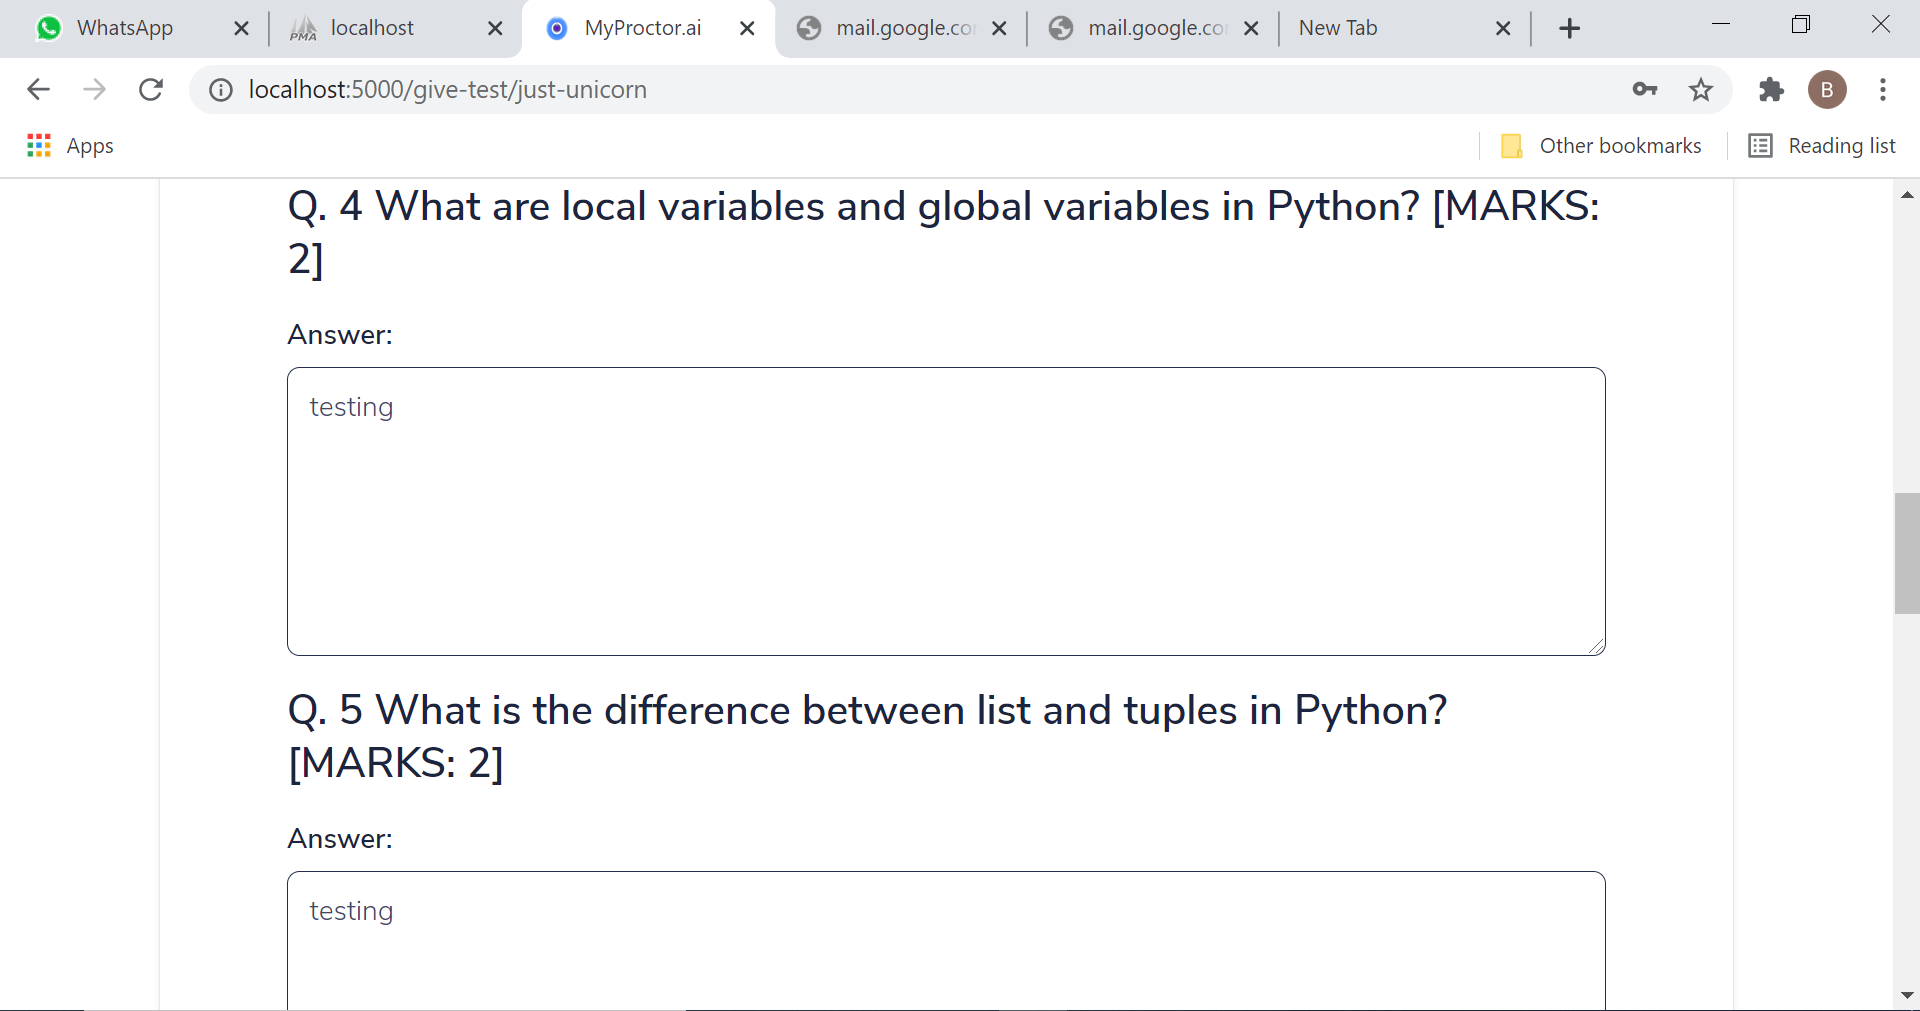Click the address bar URL
This screenshot has height=1011, width=1920.
pyautogui.click(x=447, y=90)
